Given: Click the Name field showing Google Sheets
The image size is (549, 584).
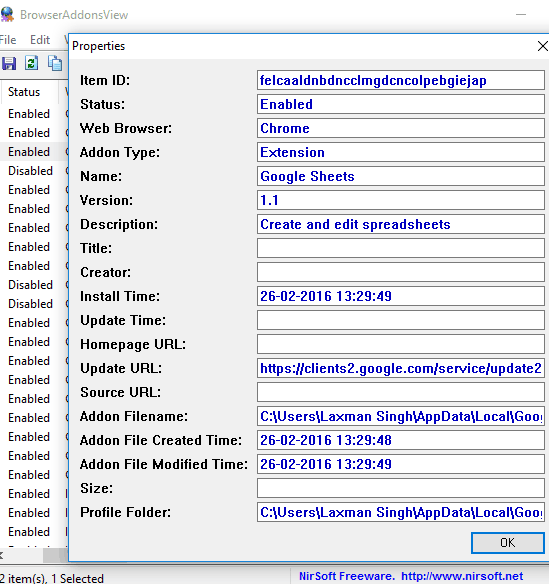Looking at the screenshot, I should tap(401, 176).
